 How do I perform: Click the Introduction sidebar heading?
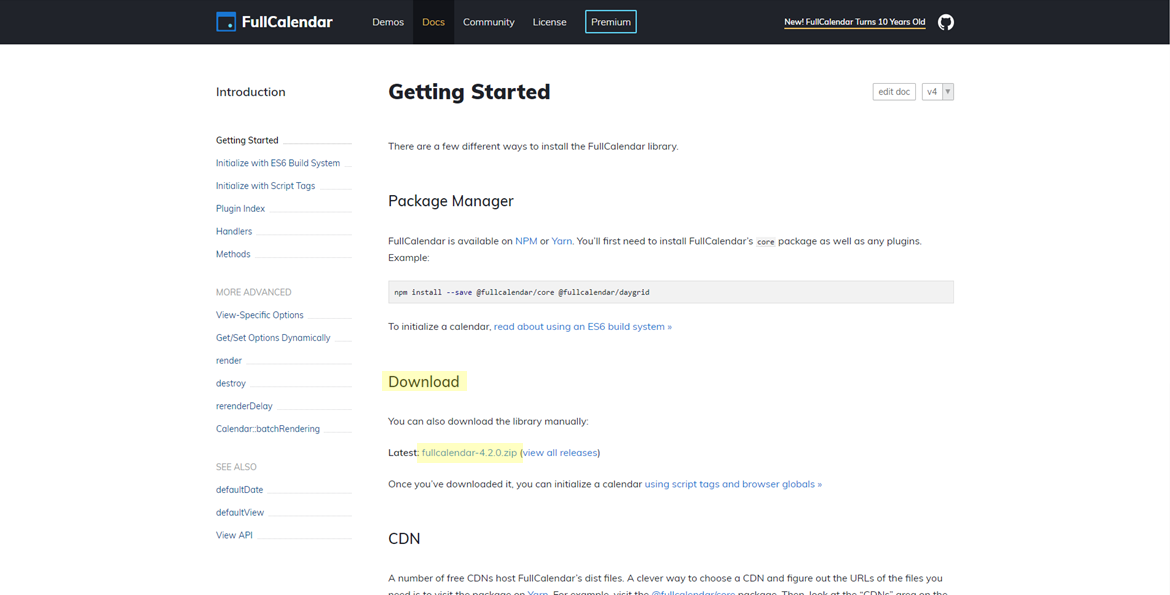pos(251,92)
